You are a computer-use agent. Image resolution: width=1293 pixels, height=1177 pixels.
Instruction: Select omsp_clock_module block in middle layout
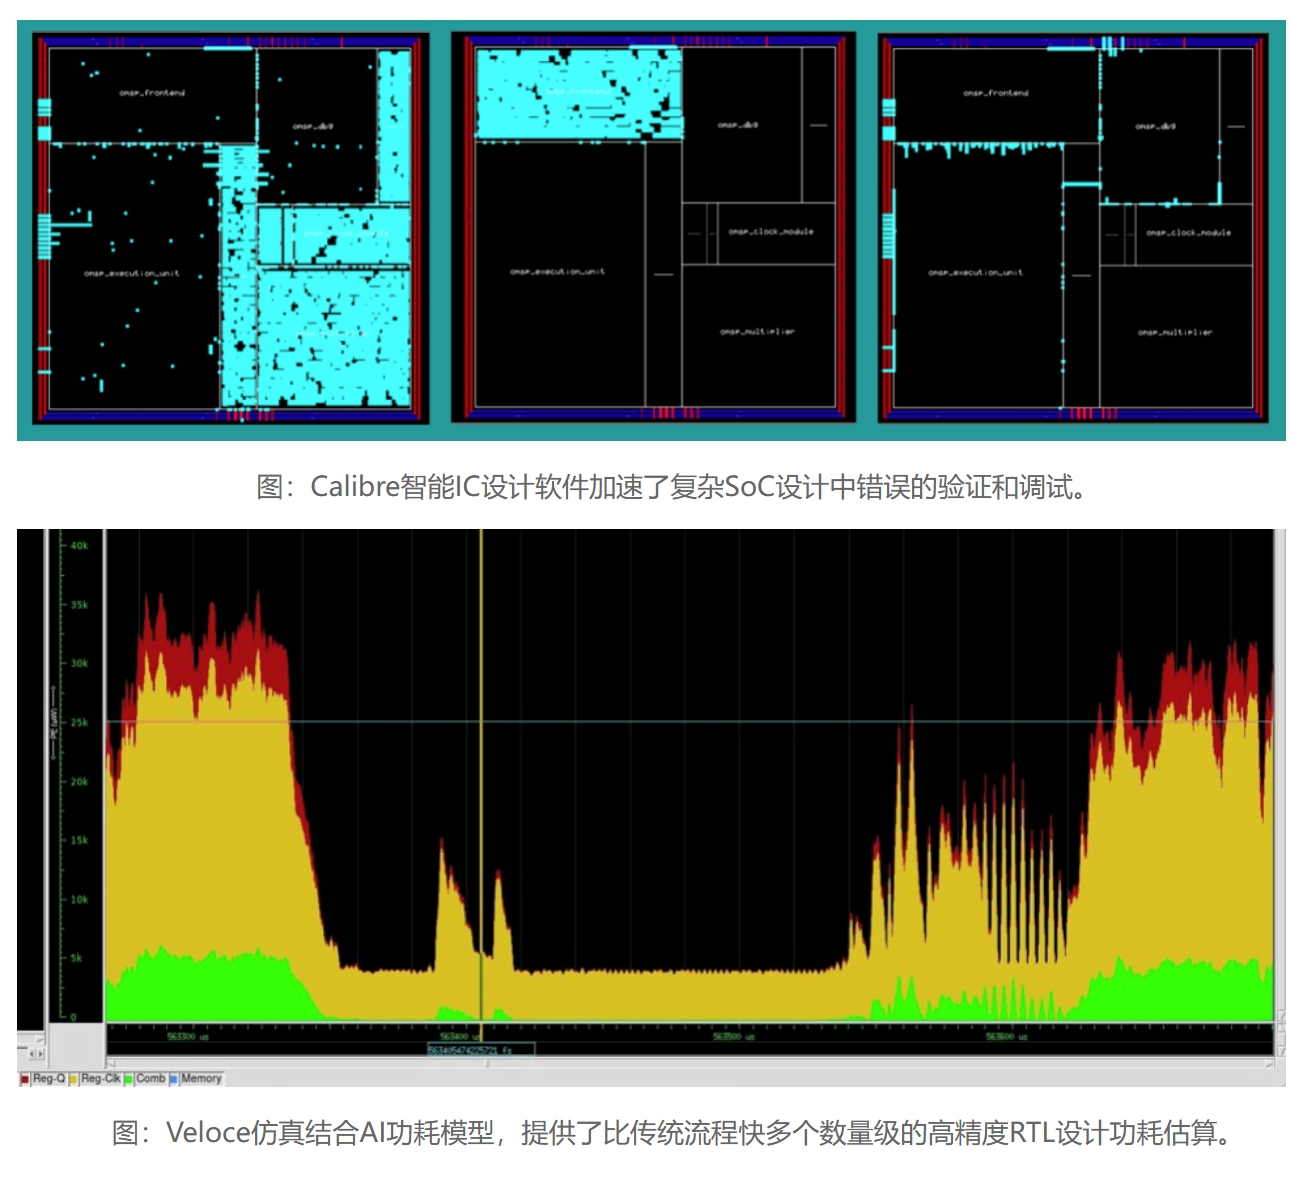[770, 232]
